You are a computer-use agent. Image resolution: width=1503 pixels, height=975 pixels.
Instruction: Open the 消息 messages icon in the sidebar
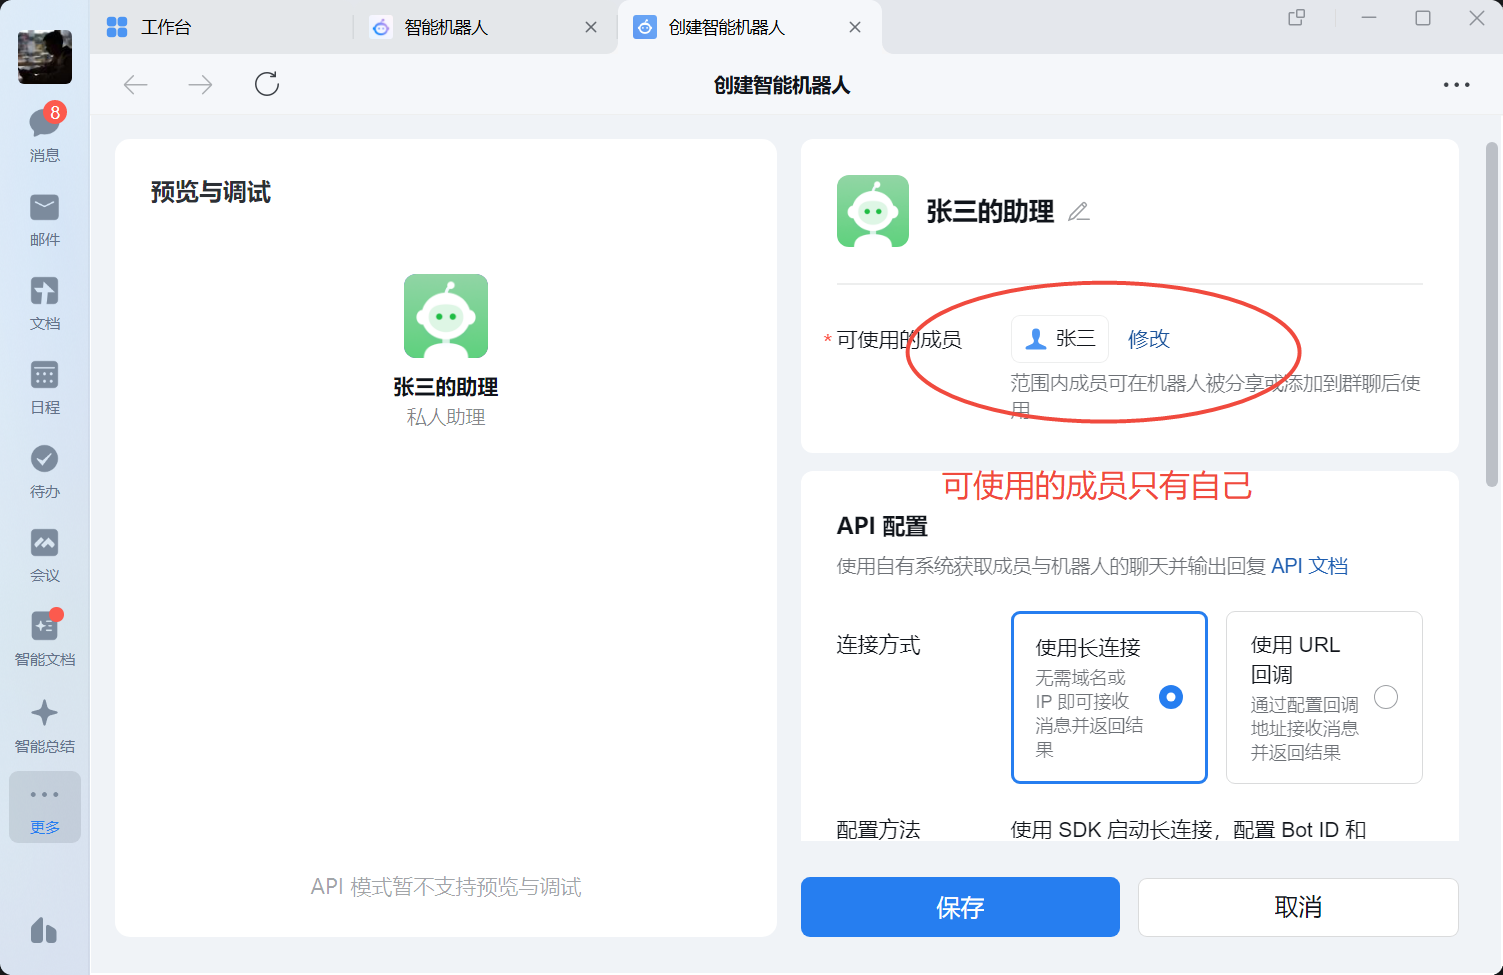tap(45, 132)
